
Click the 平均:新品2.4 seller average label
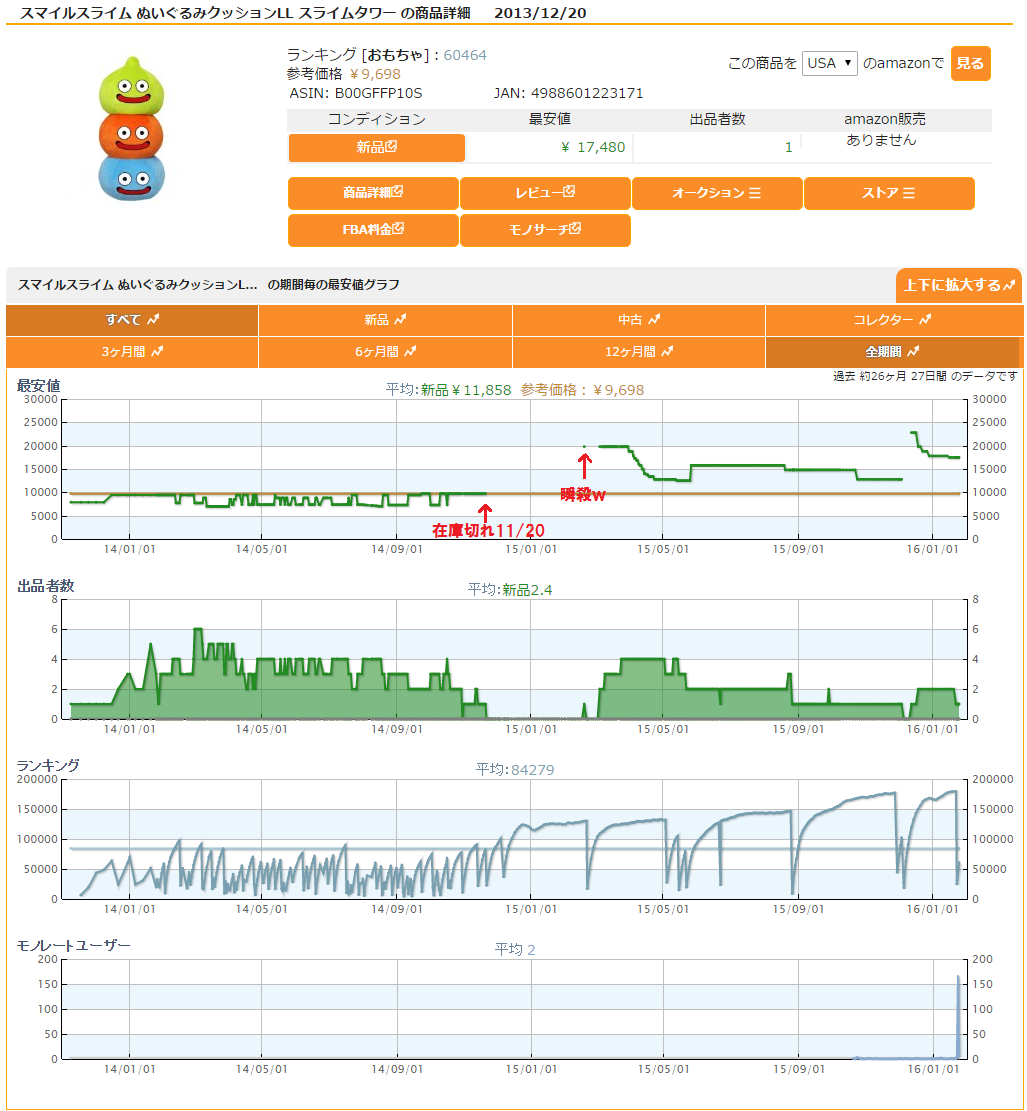tap(510, 590)
